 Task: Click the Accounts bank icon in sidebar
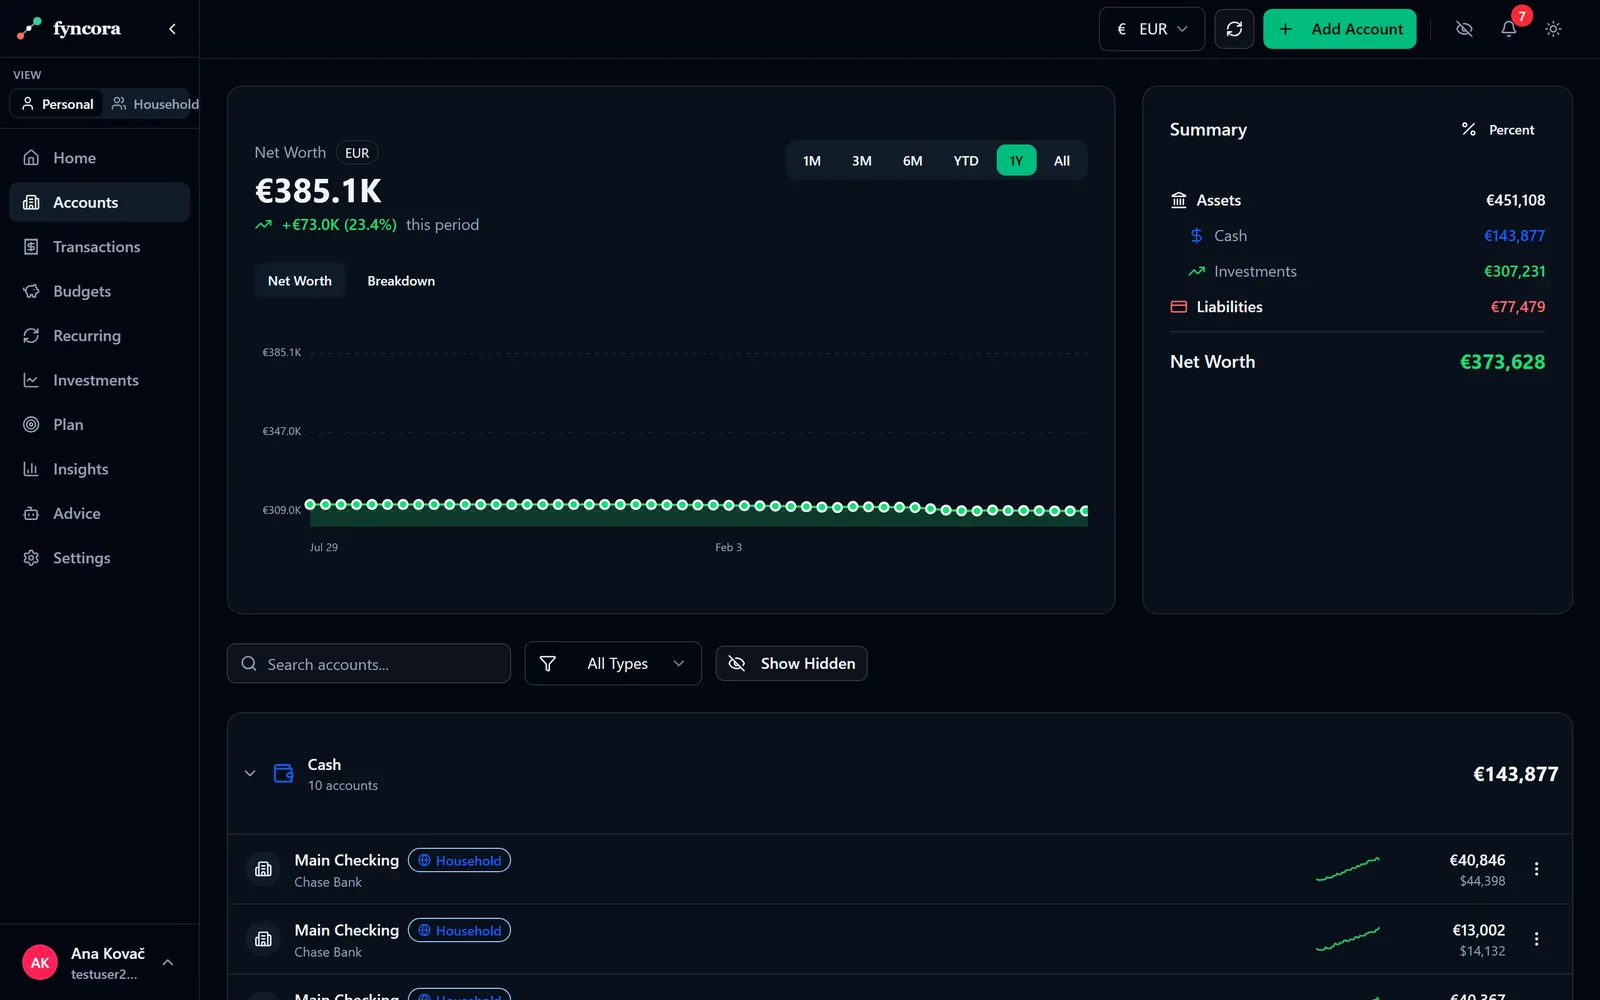[31, 202]
